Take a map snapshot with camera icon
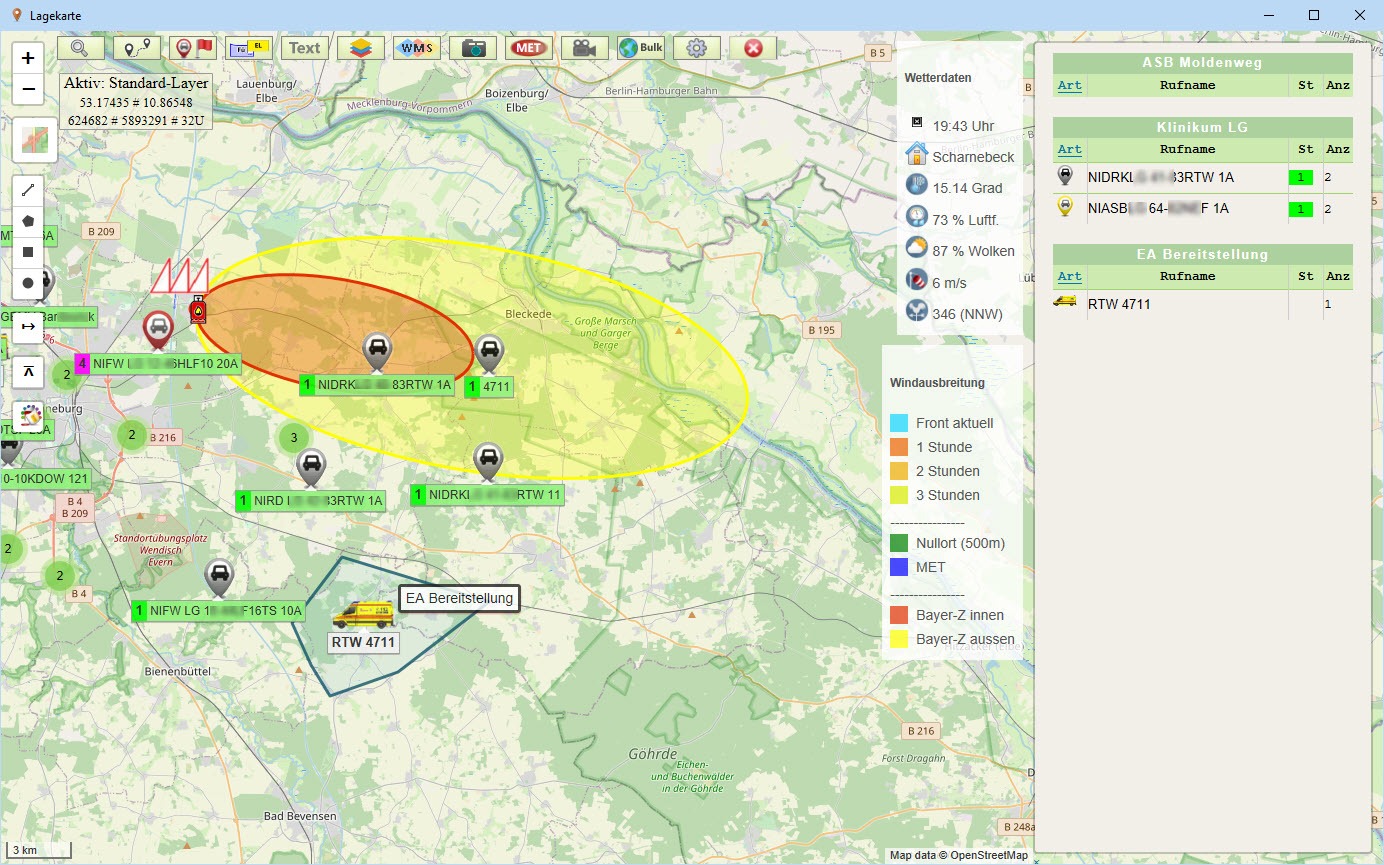Screen dimensions: 1384x865 point(473,48)
